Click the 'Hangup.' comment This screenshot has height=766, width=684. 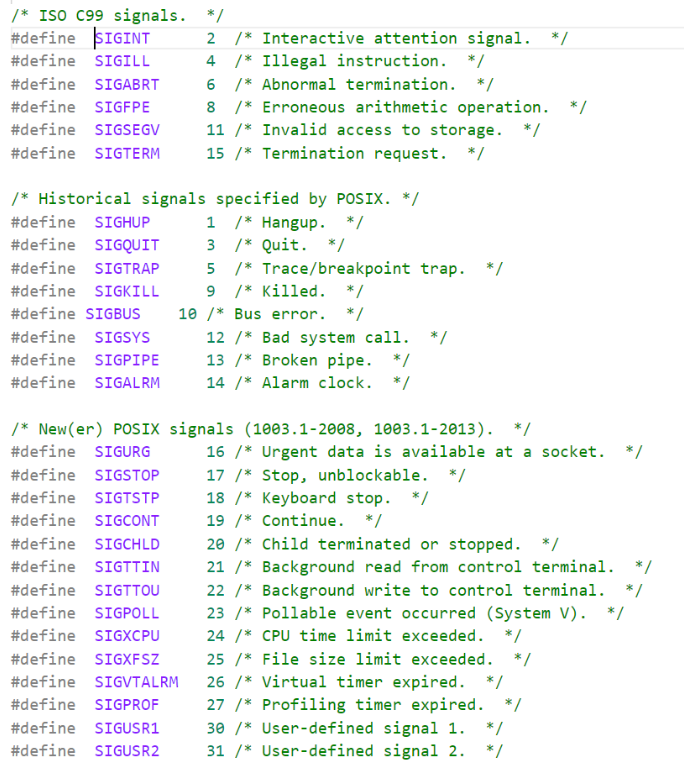tap(299, 222)
